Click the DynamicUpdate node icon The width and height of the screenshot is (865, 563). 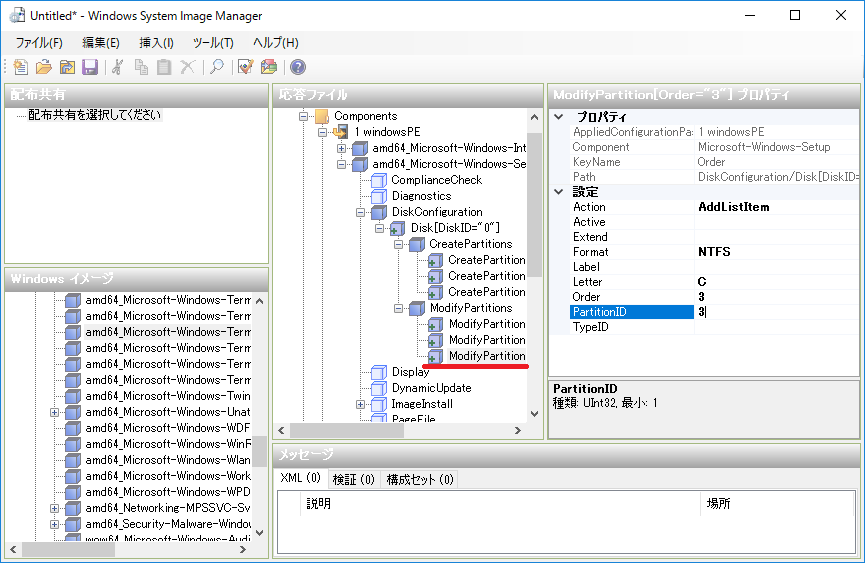[378, 388]
